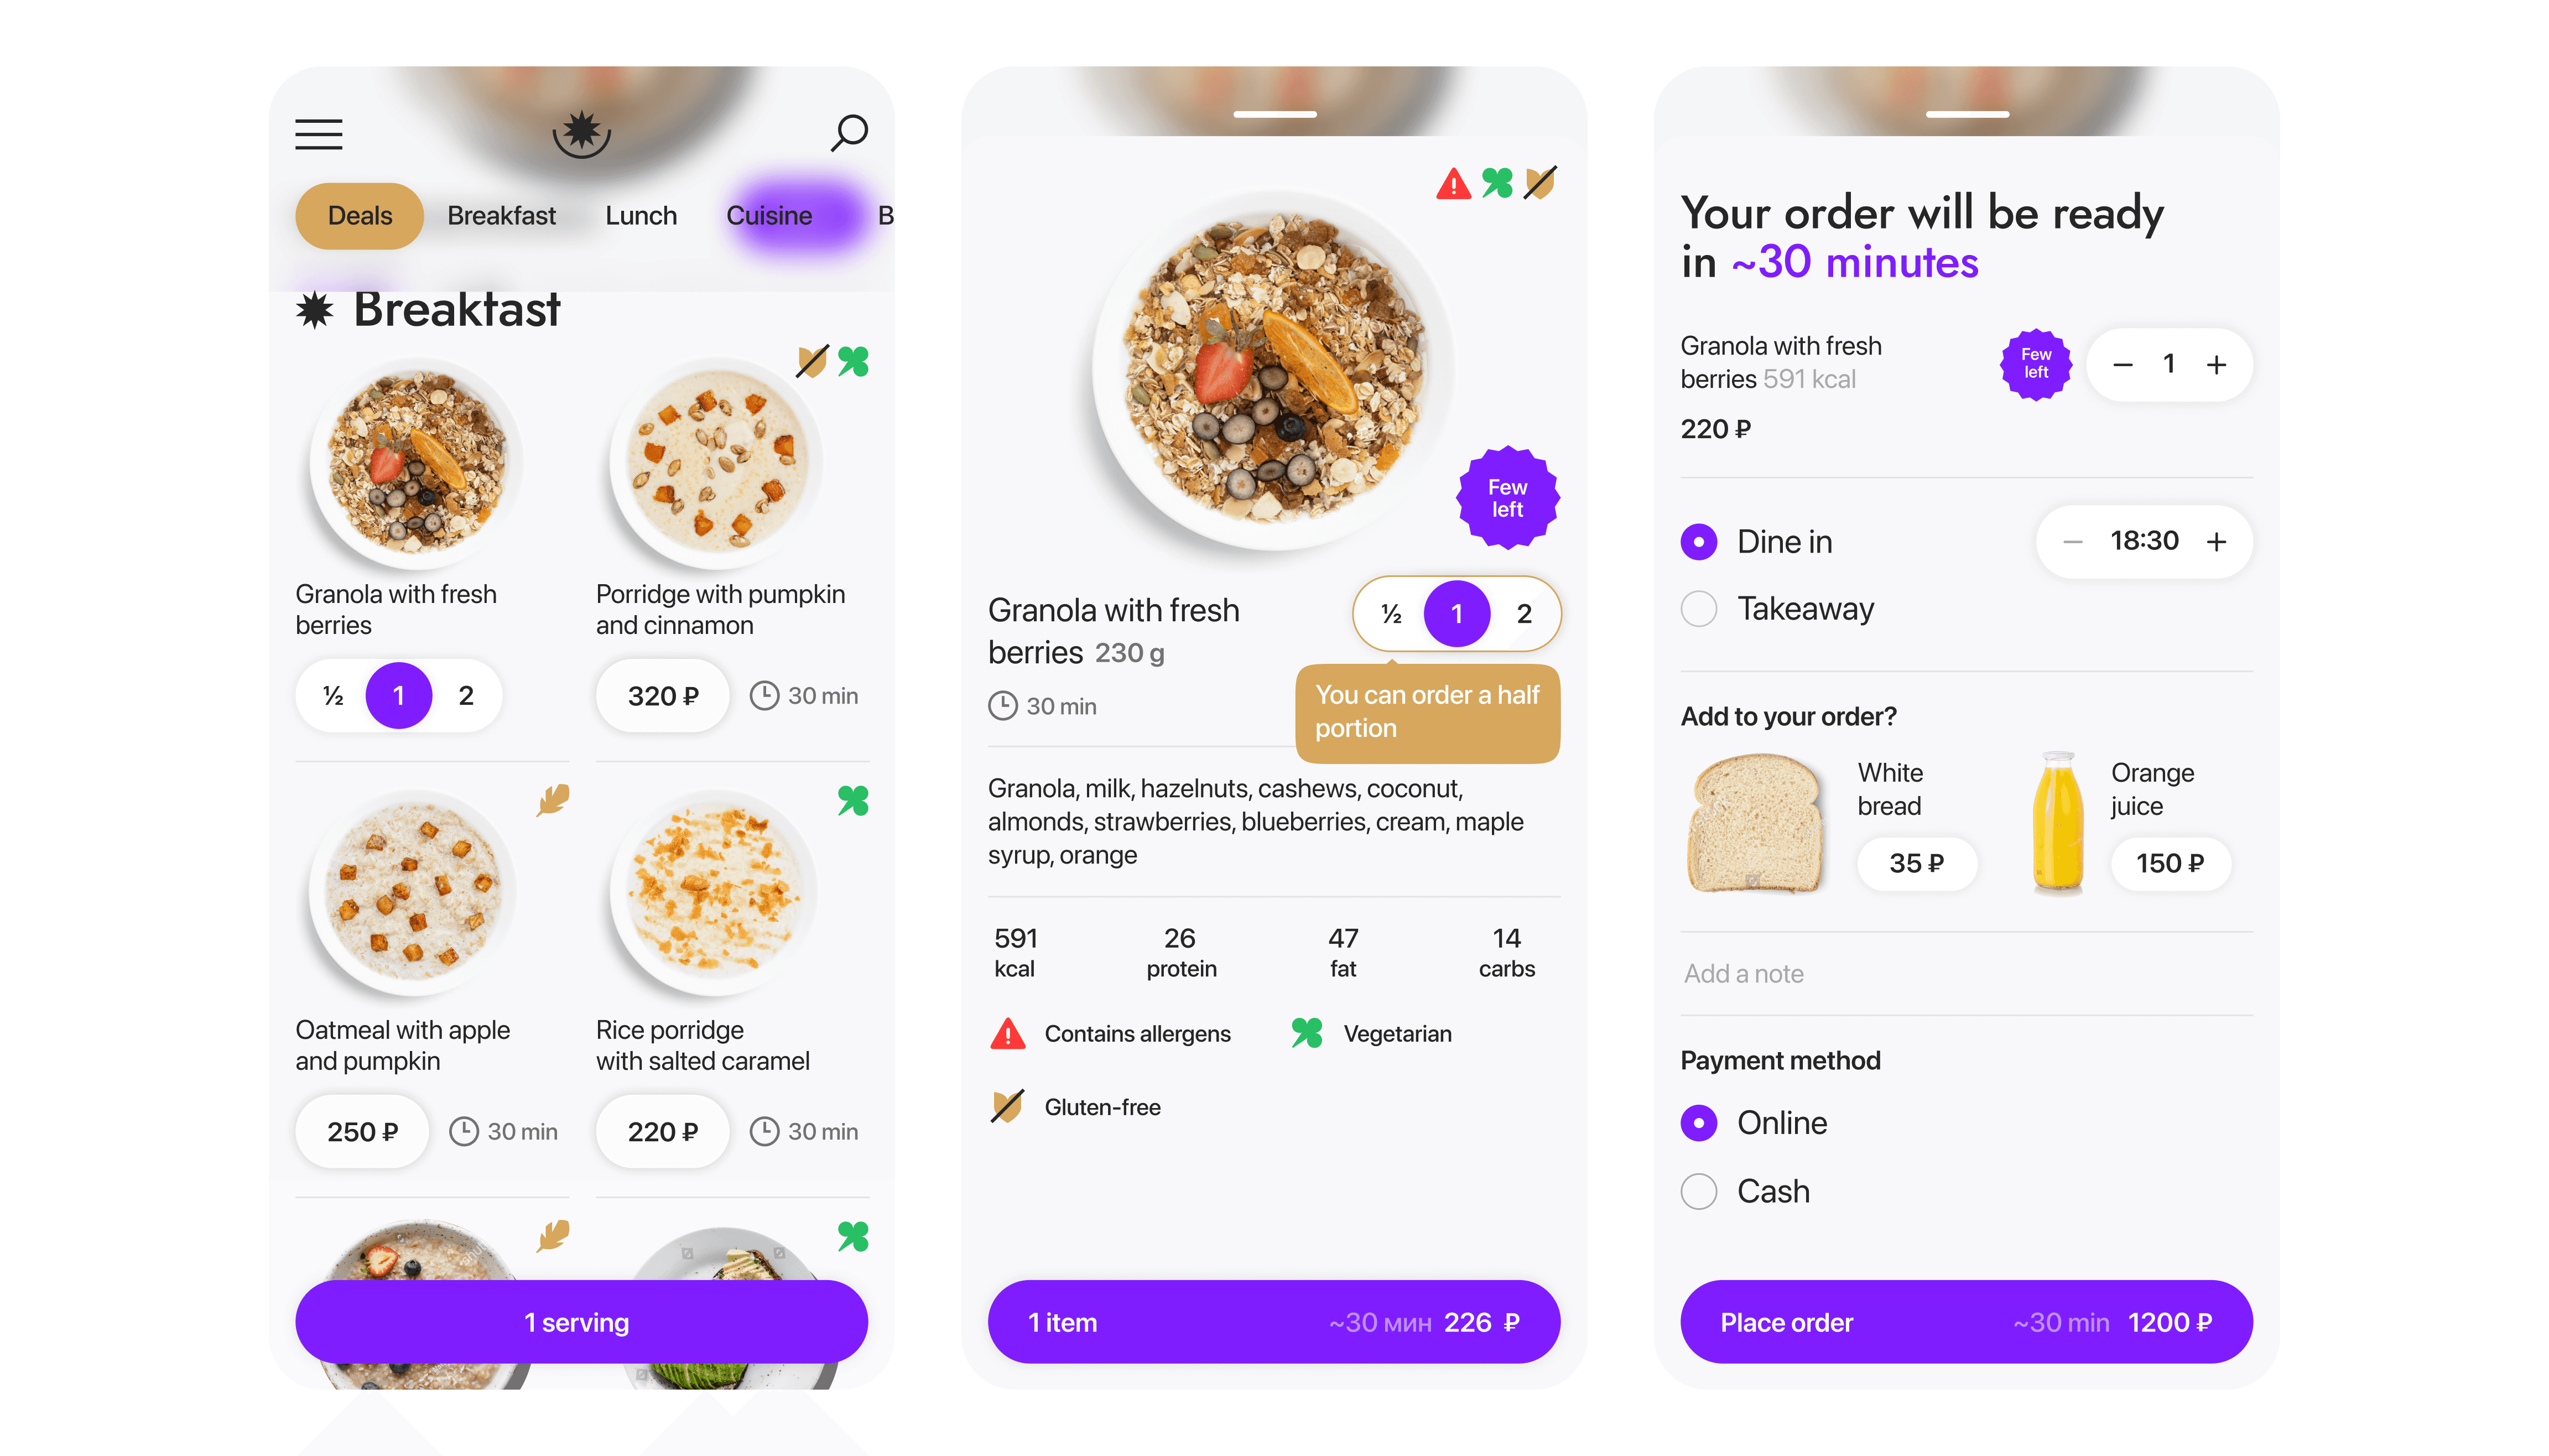Select the Cash payment radio button
2549x1456 pixels.
[1697, 1191]
